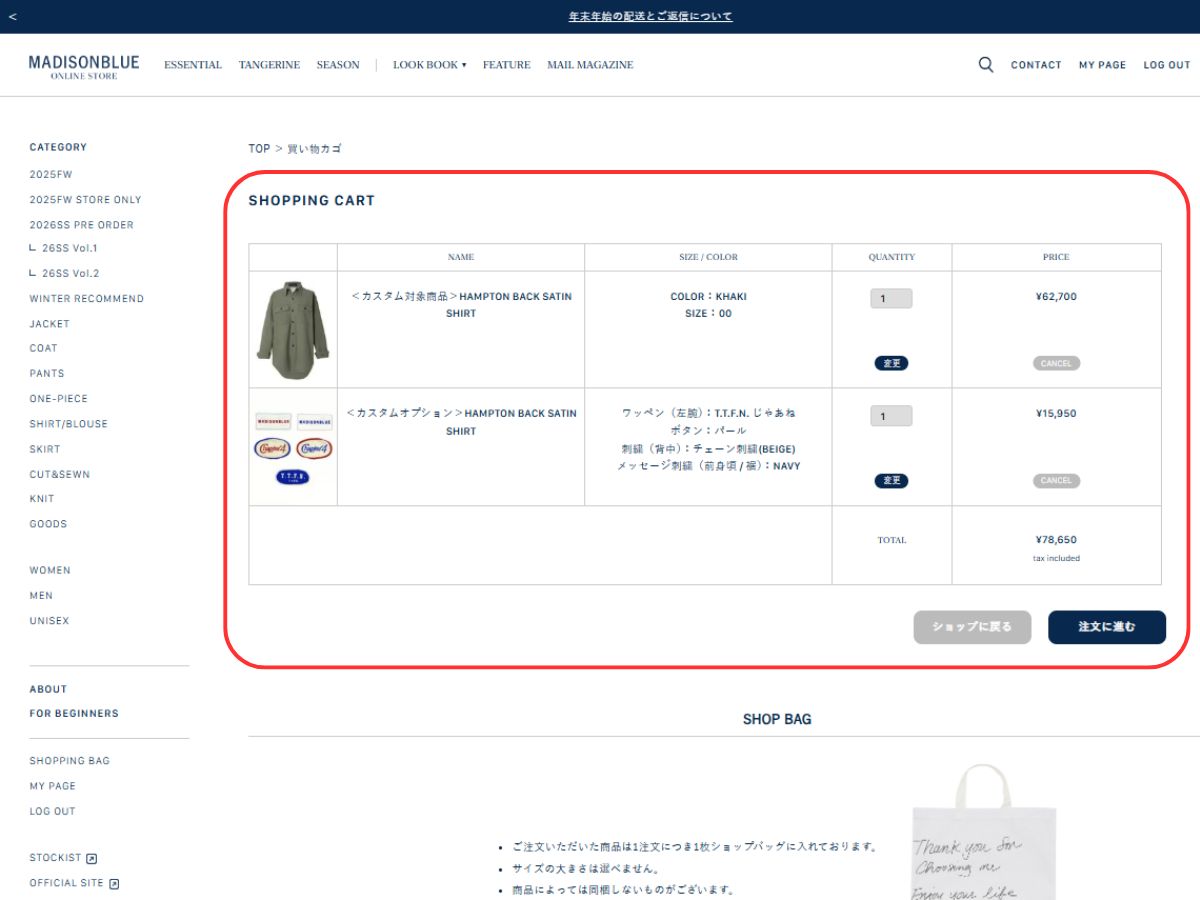
Task: Open MY PAGE in top navigation
Action: pyautogui.click(x=1102, y=65)
